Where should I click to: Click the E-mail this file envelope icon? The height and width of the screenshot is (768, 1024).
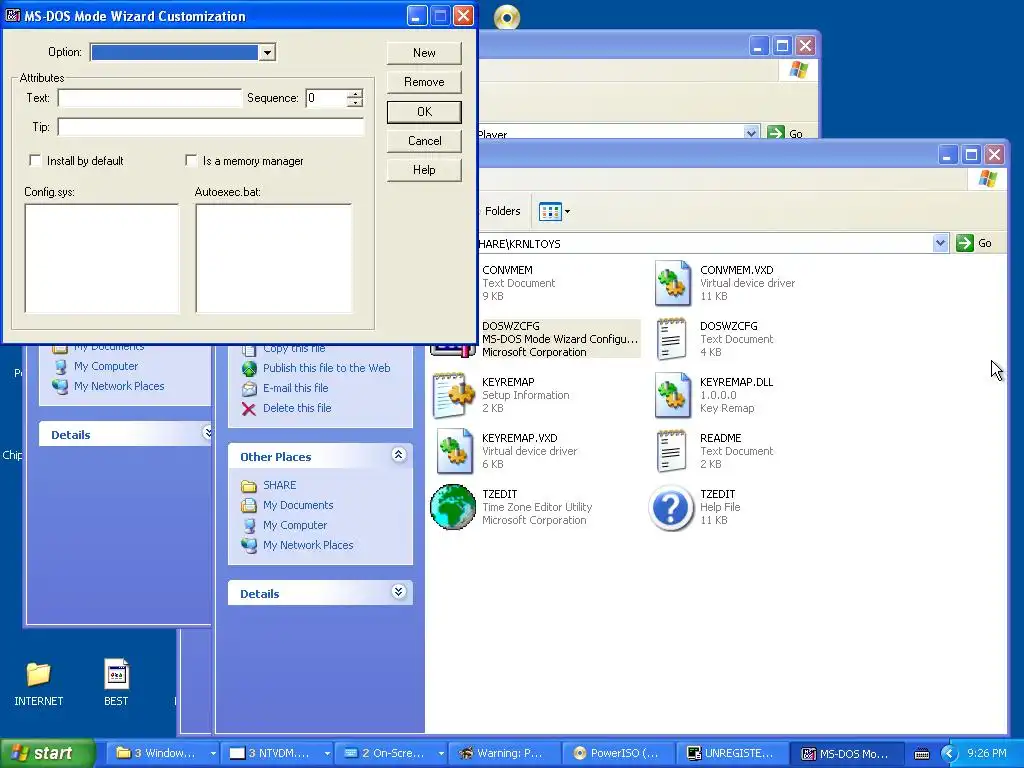pos(249,389)
